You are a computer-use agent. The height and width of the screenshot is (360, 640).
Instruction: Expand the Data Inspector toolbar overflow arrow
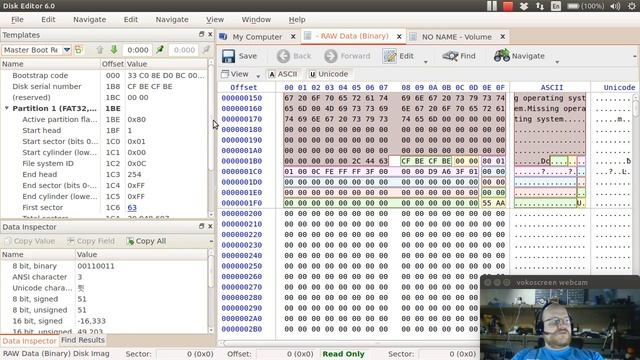[211, 241]
